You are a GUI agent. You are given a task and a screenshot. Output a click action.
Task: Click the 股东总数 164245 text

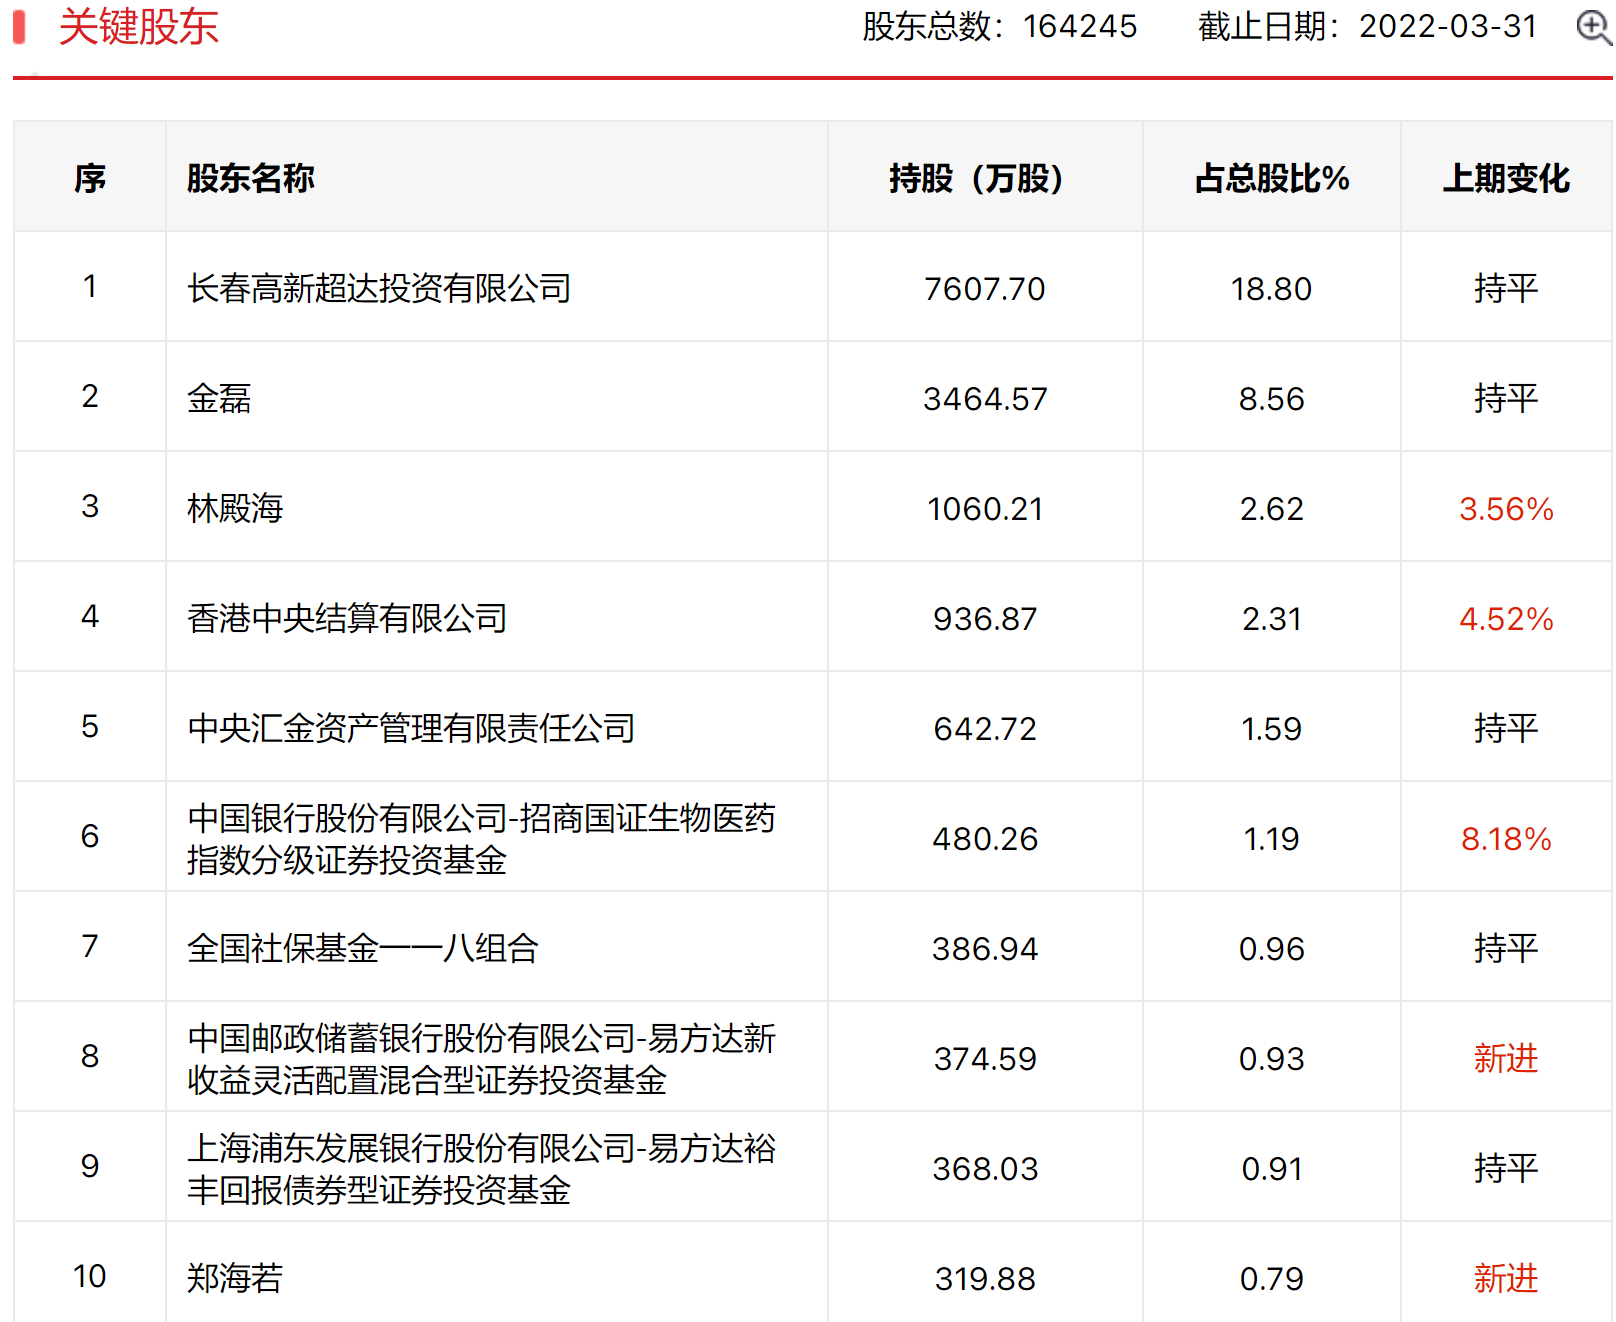point(1000,27)
